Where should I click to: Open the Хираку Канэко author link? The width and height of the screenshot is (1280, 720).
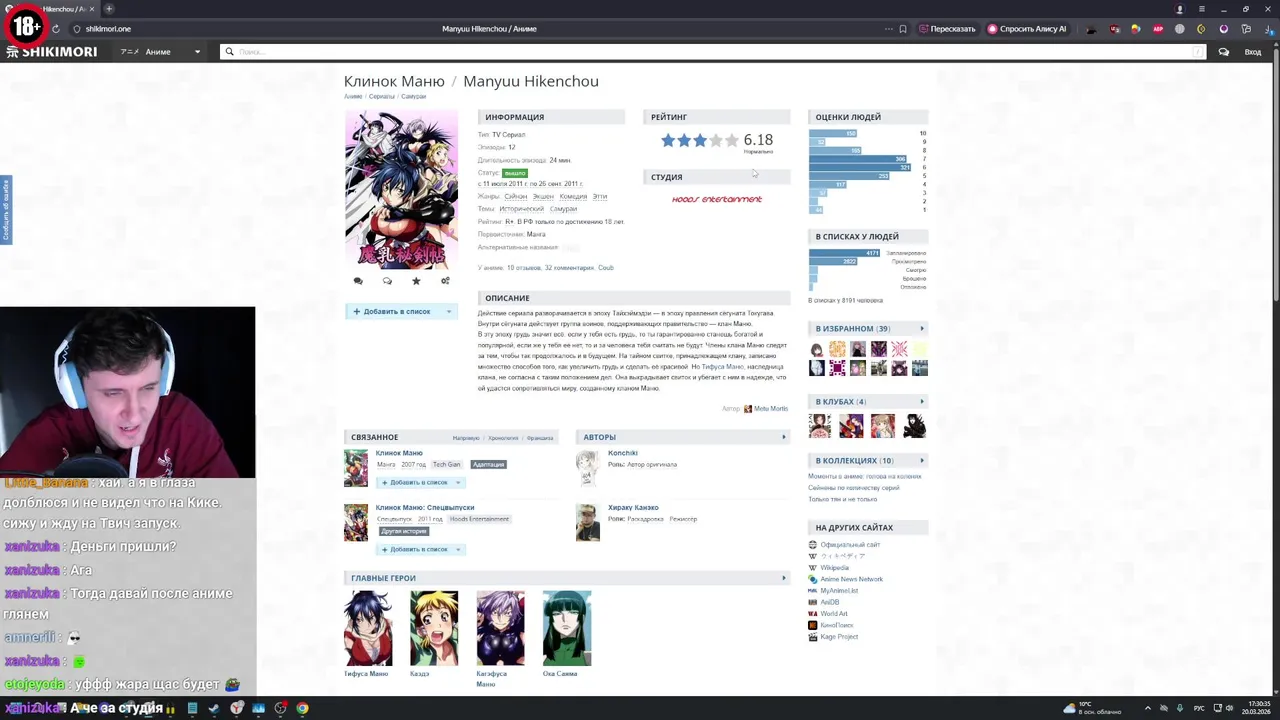[633, 508]
